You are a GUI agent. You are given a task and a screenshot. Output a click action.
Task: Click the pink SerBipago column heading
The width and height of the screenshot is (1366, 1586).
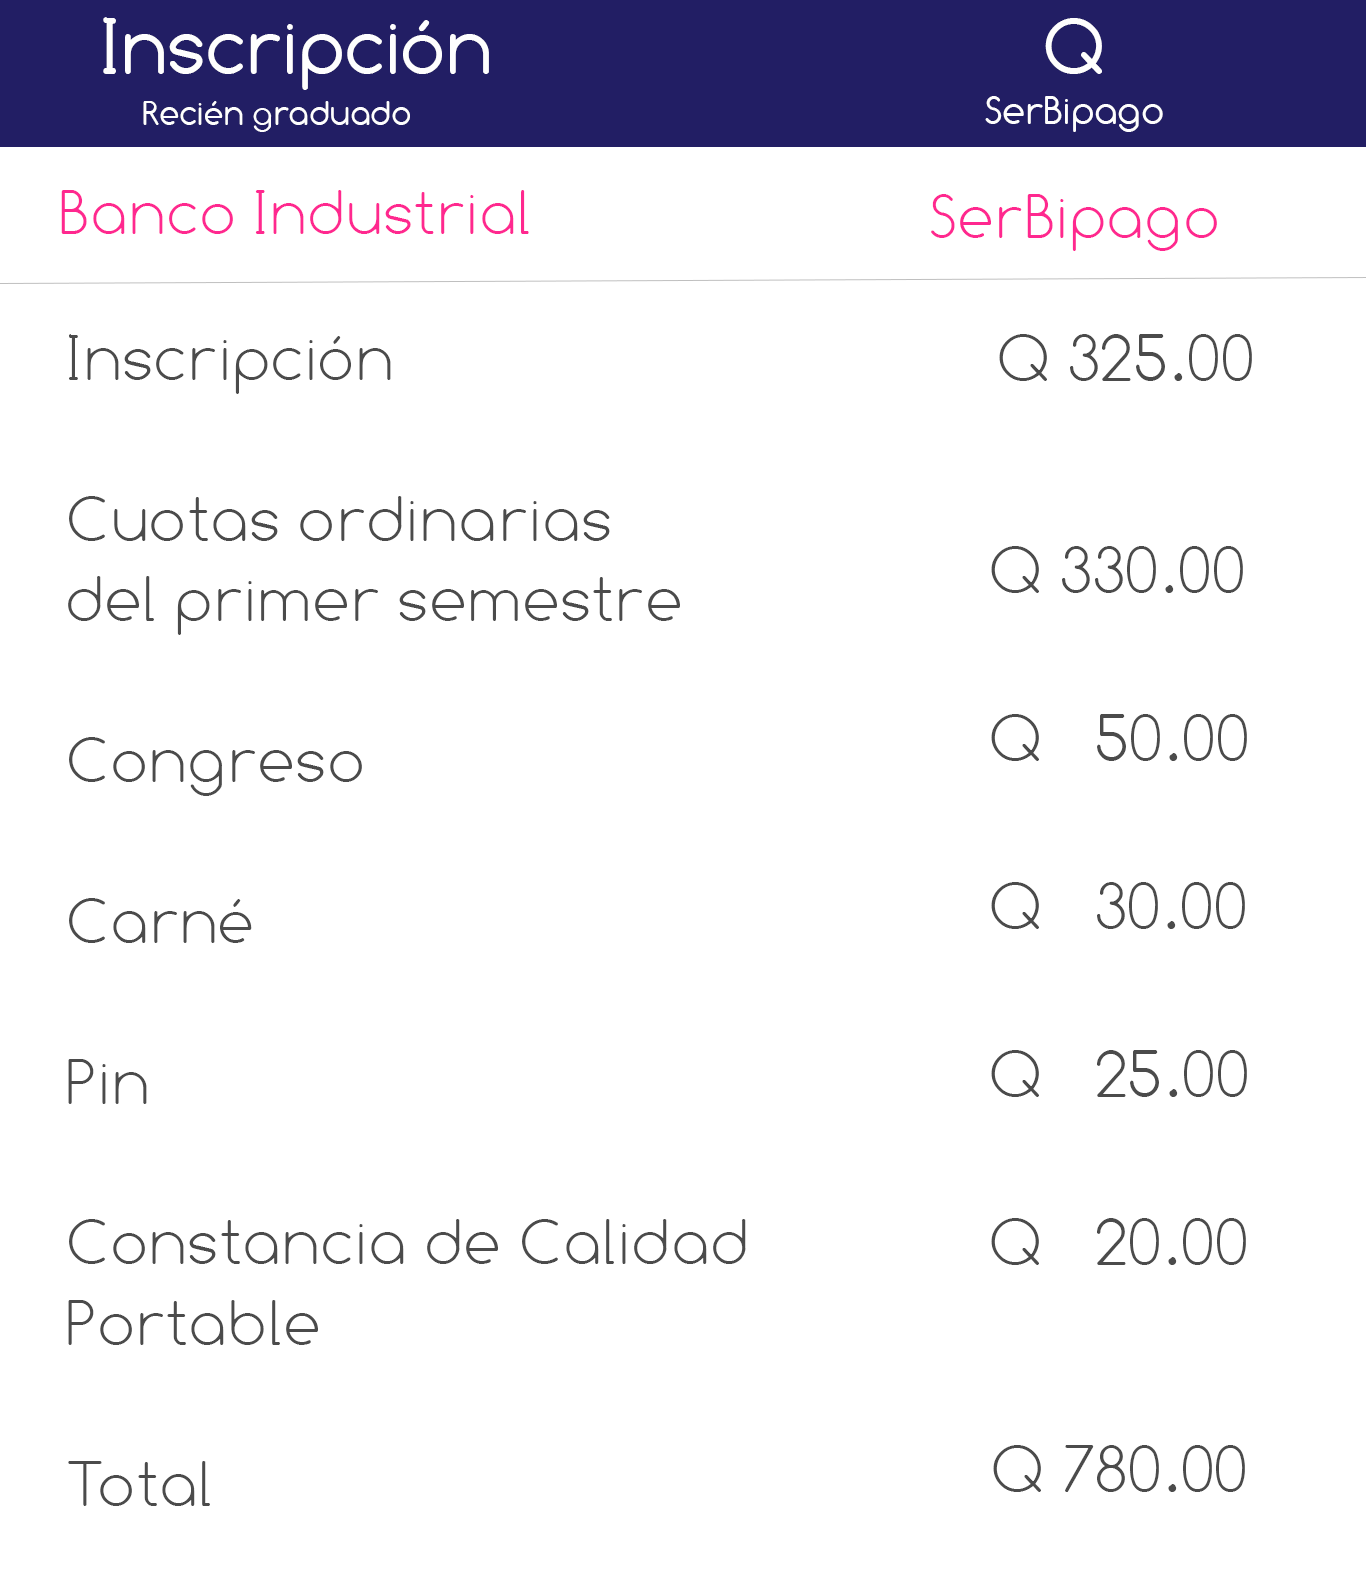(1074, 219)
